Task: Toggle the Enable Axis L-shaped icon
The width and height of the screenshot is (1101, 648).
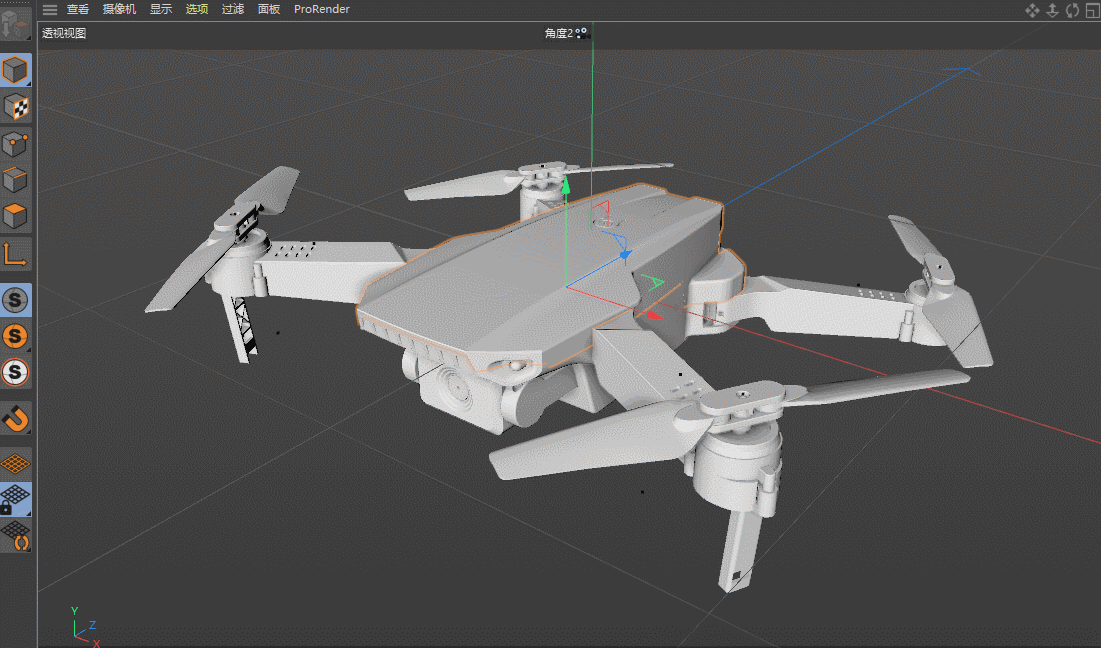Action: 15,254
